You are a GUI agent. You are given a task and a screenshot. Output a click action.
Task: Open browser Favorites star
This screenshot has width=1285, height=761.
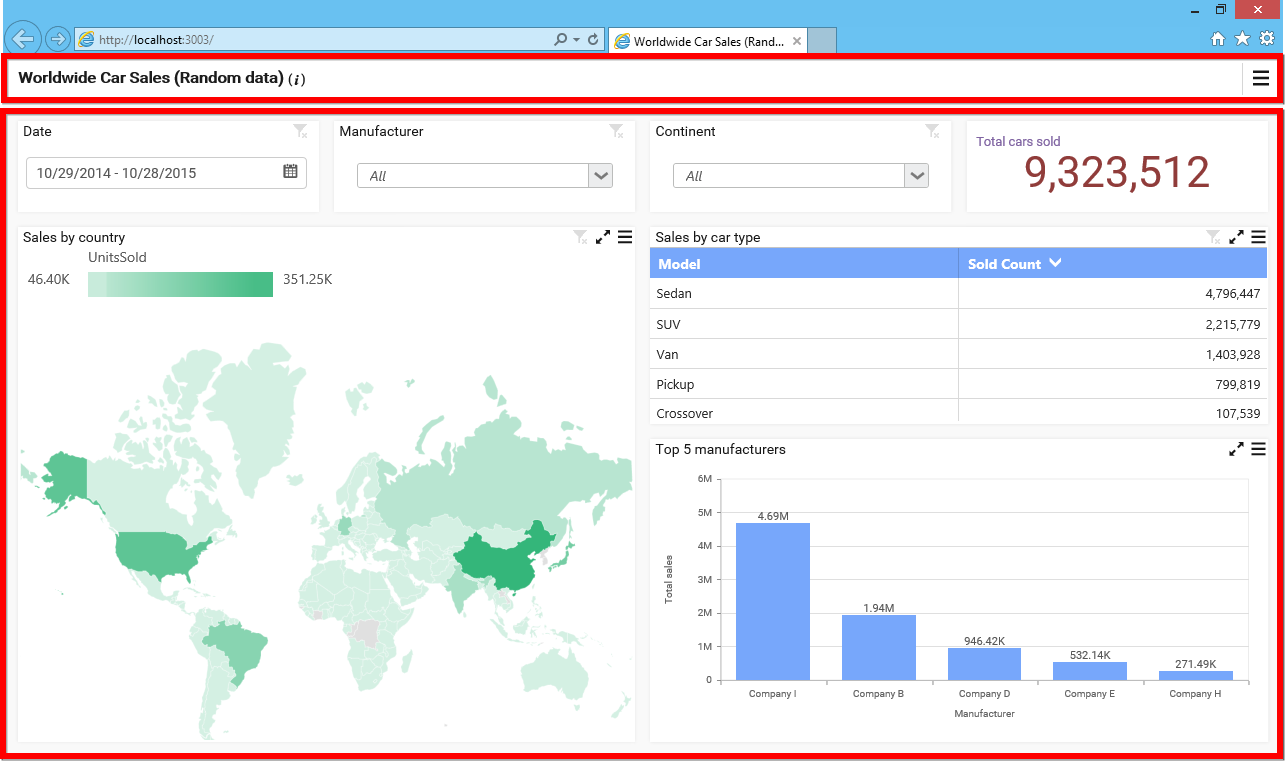point(1242,39)
